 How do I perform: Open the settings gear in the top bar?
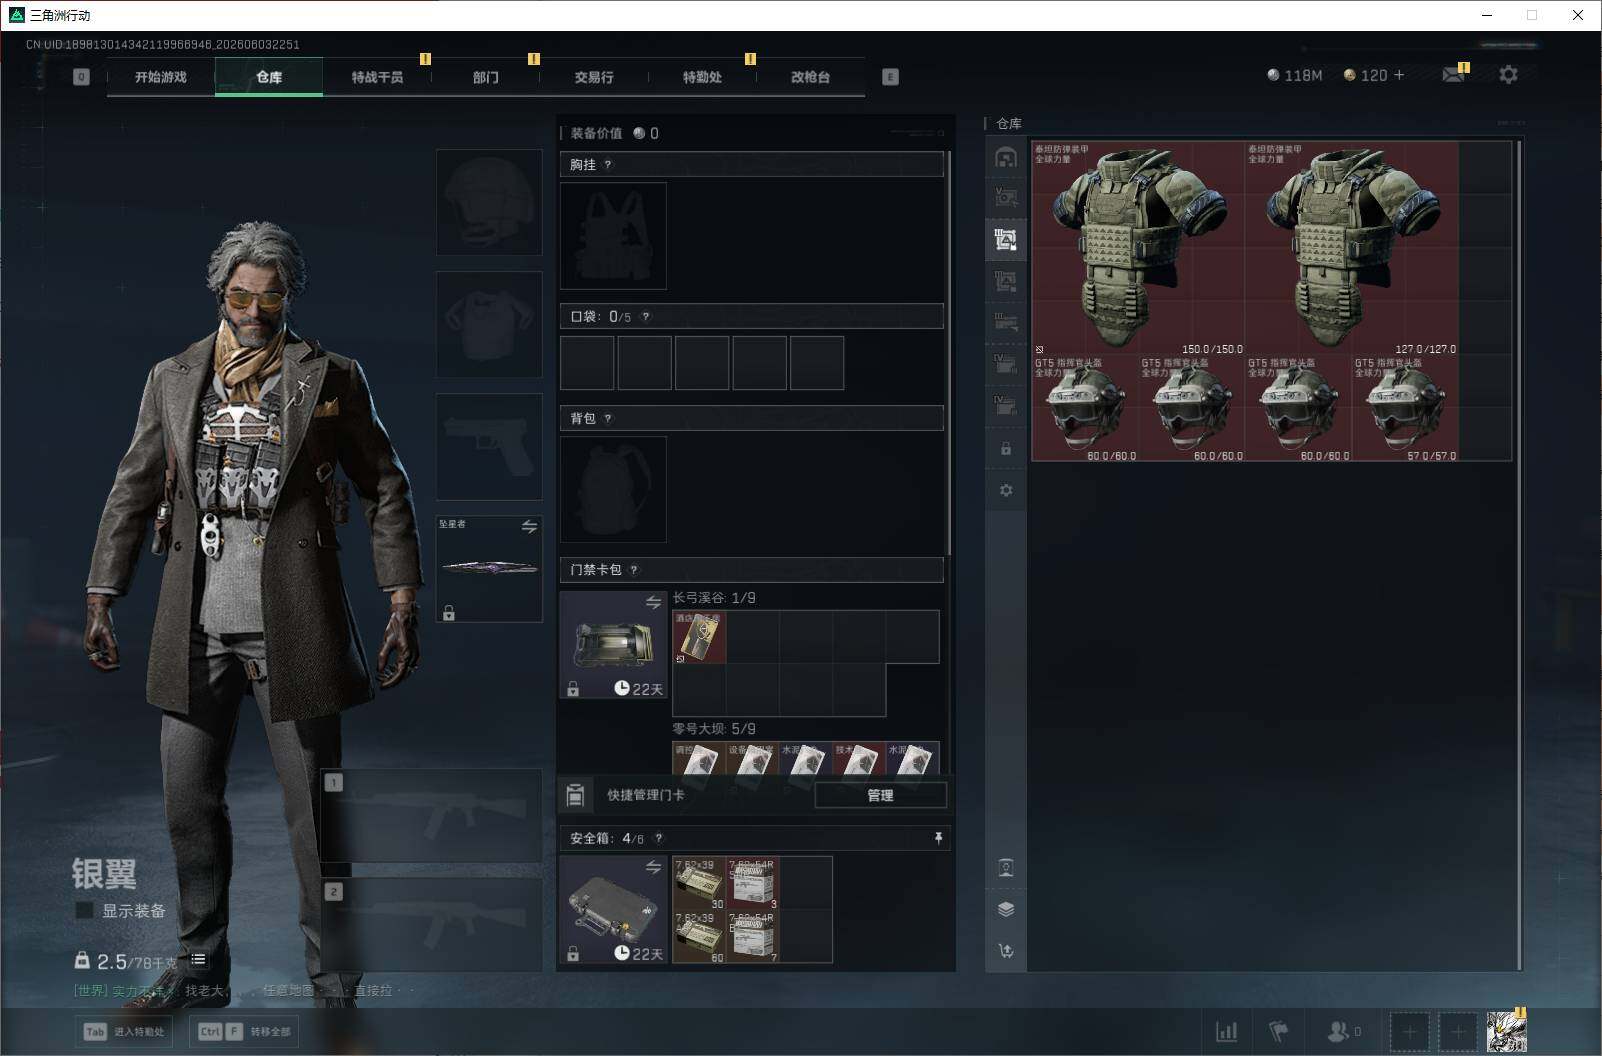tap(1508, 75)
